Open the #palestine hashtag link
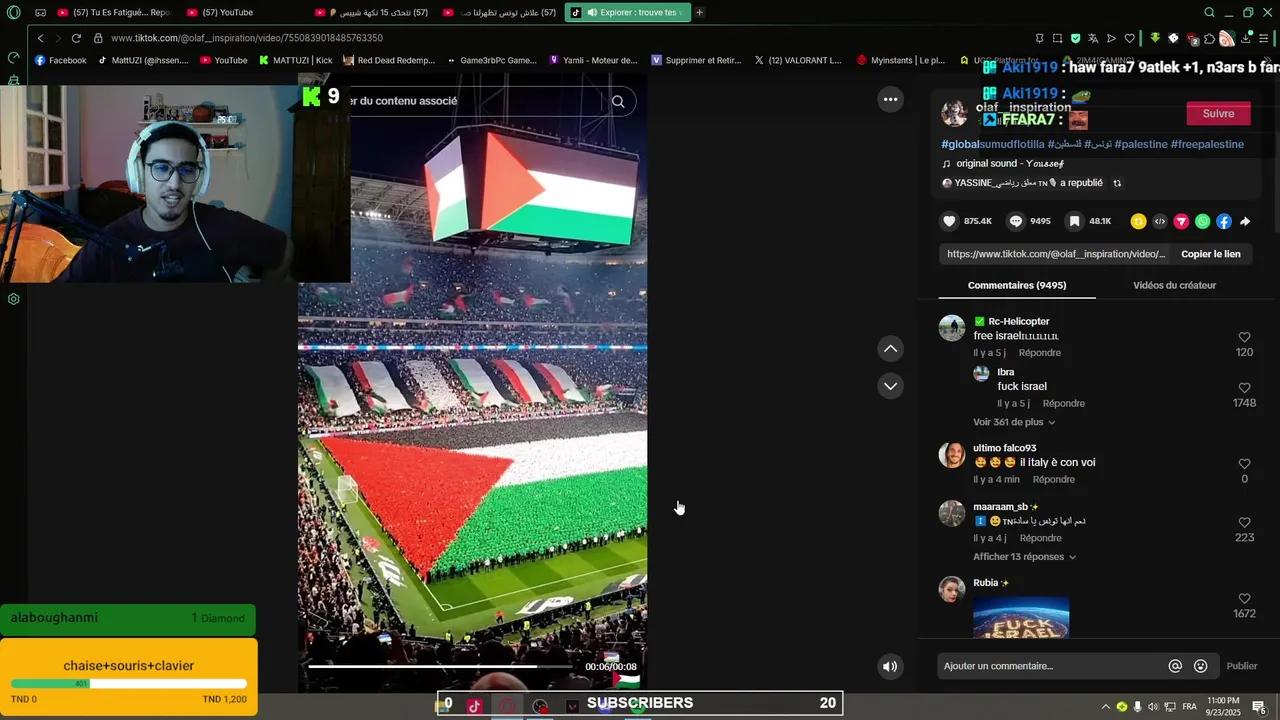The width and height of the screenshot is (1280, 720). (1141, 144)
